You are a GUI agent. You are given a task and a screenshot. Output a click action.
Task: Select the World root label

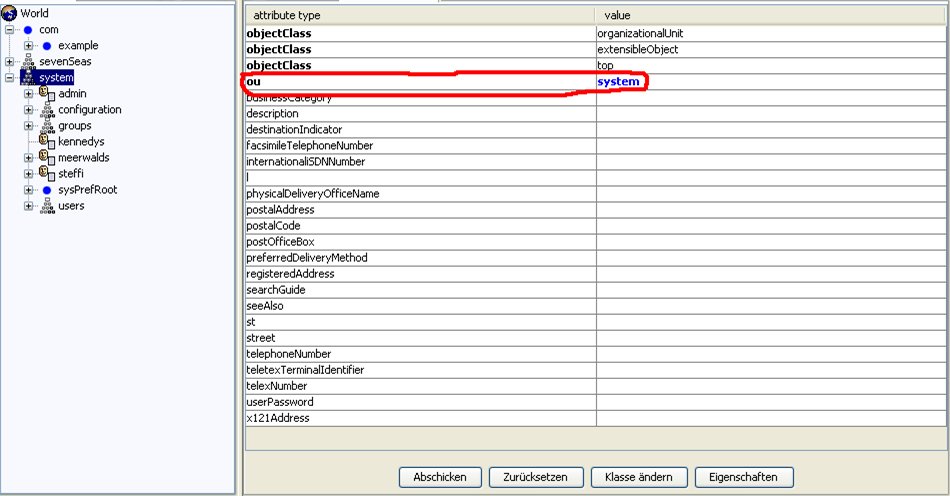coord(35,13)
